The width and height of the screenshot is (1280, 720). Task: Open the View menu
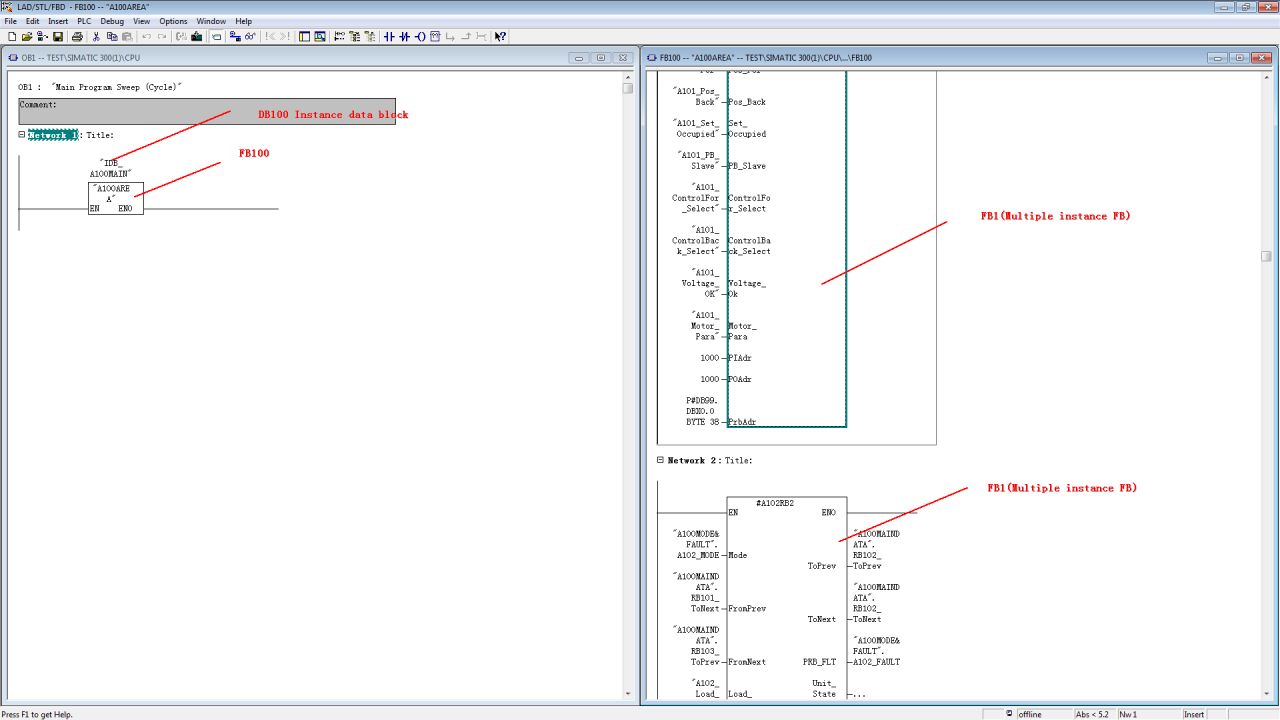(x=142, y=21)
